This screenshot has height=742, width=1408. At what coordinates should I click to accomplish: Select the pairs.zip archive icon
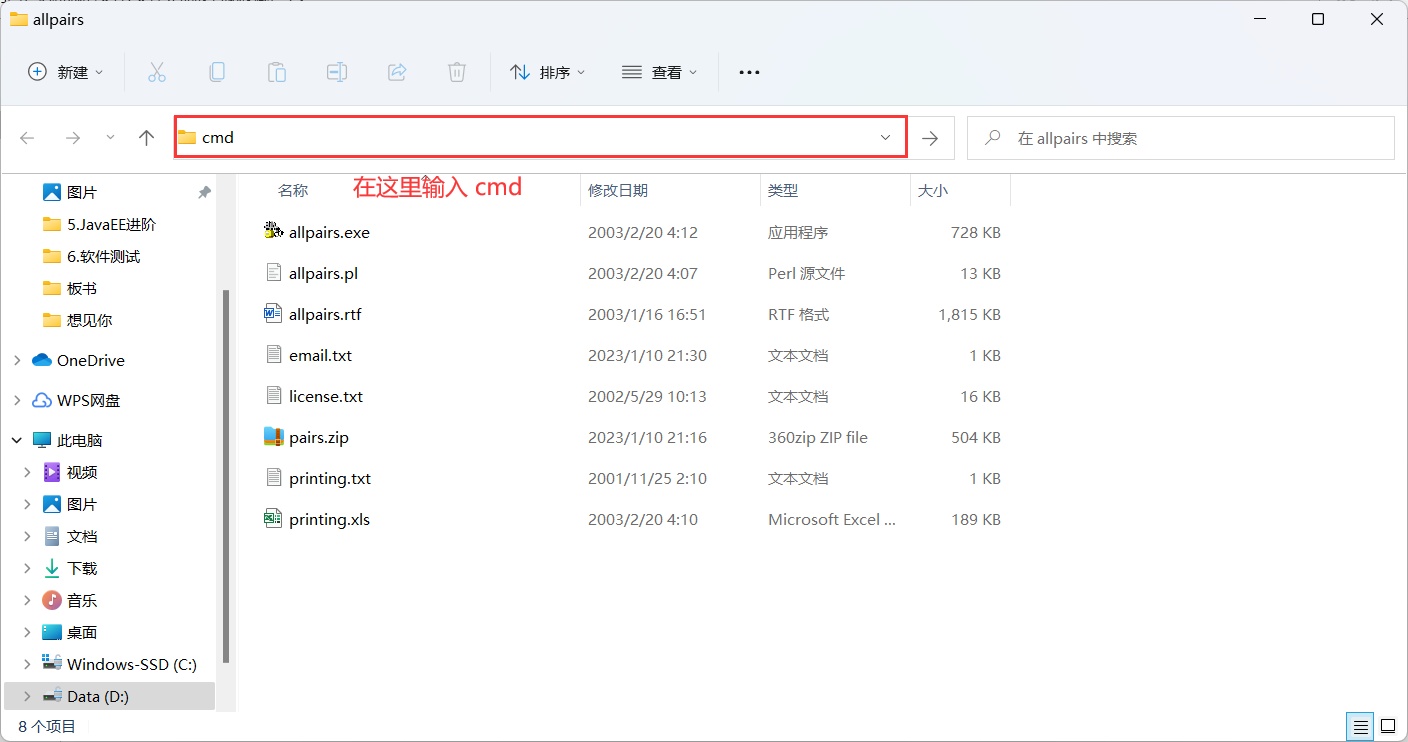point(273,436)
